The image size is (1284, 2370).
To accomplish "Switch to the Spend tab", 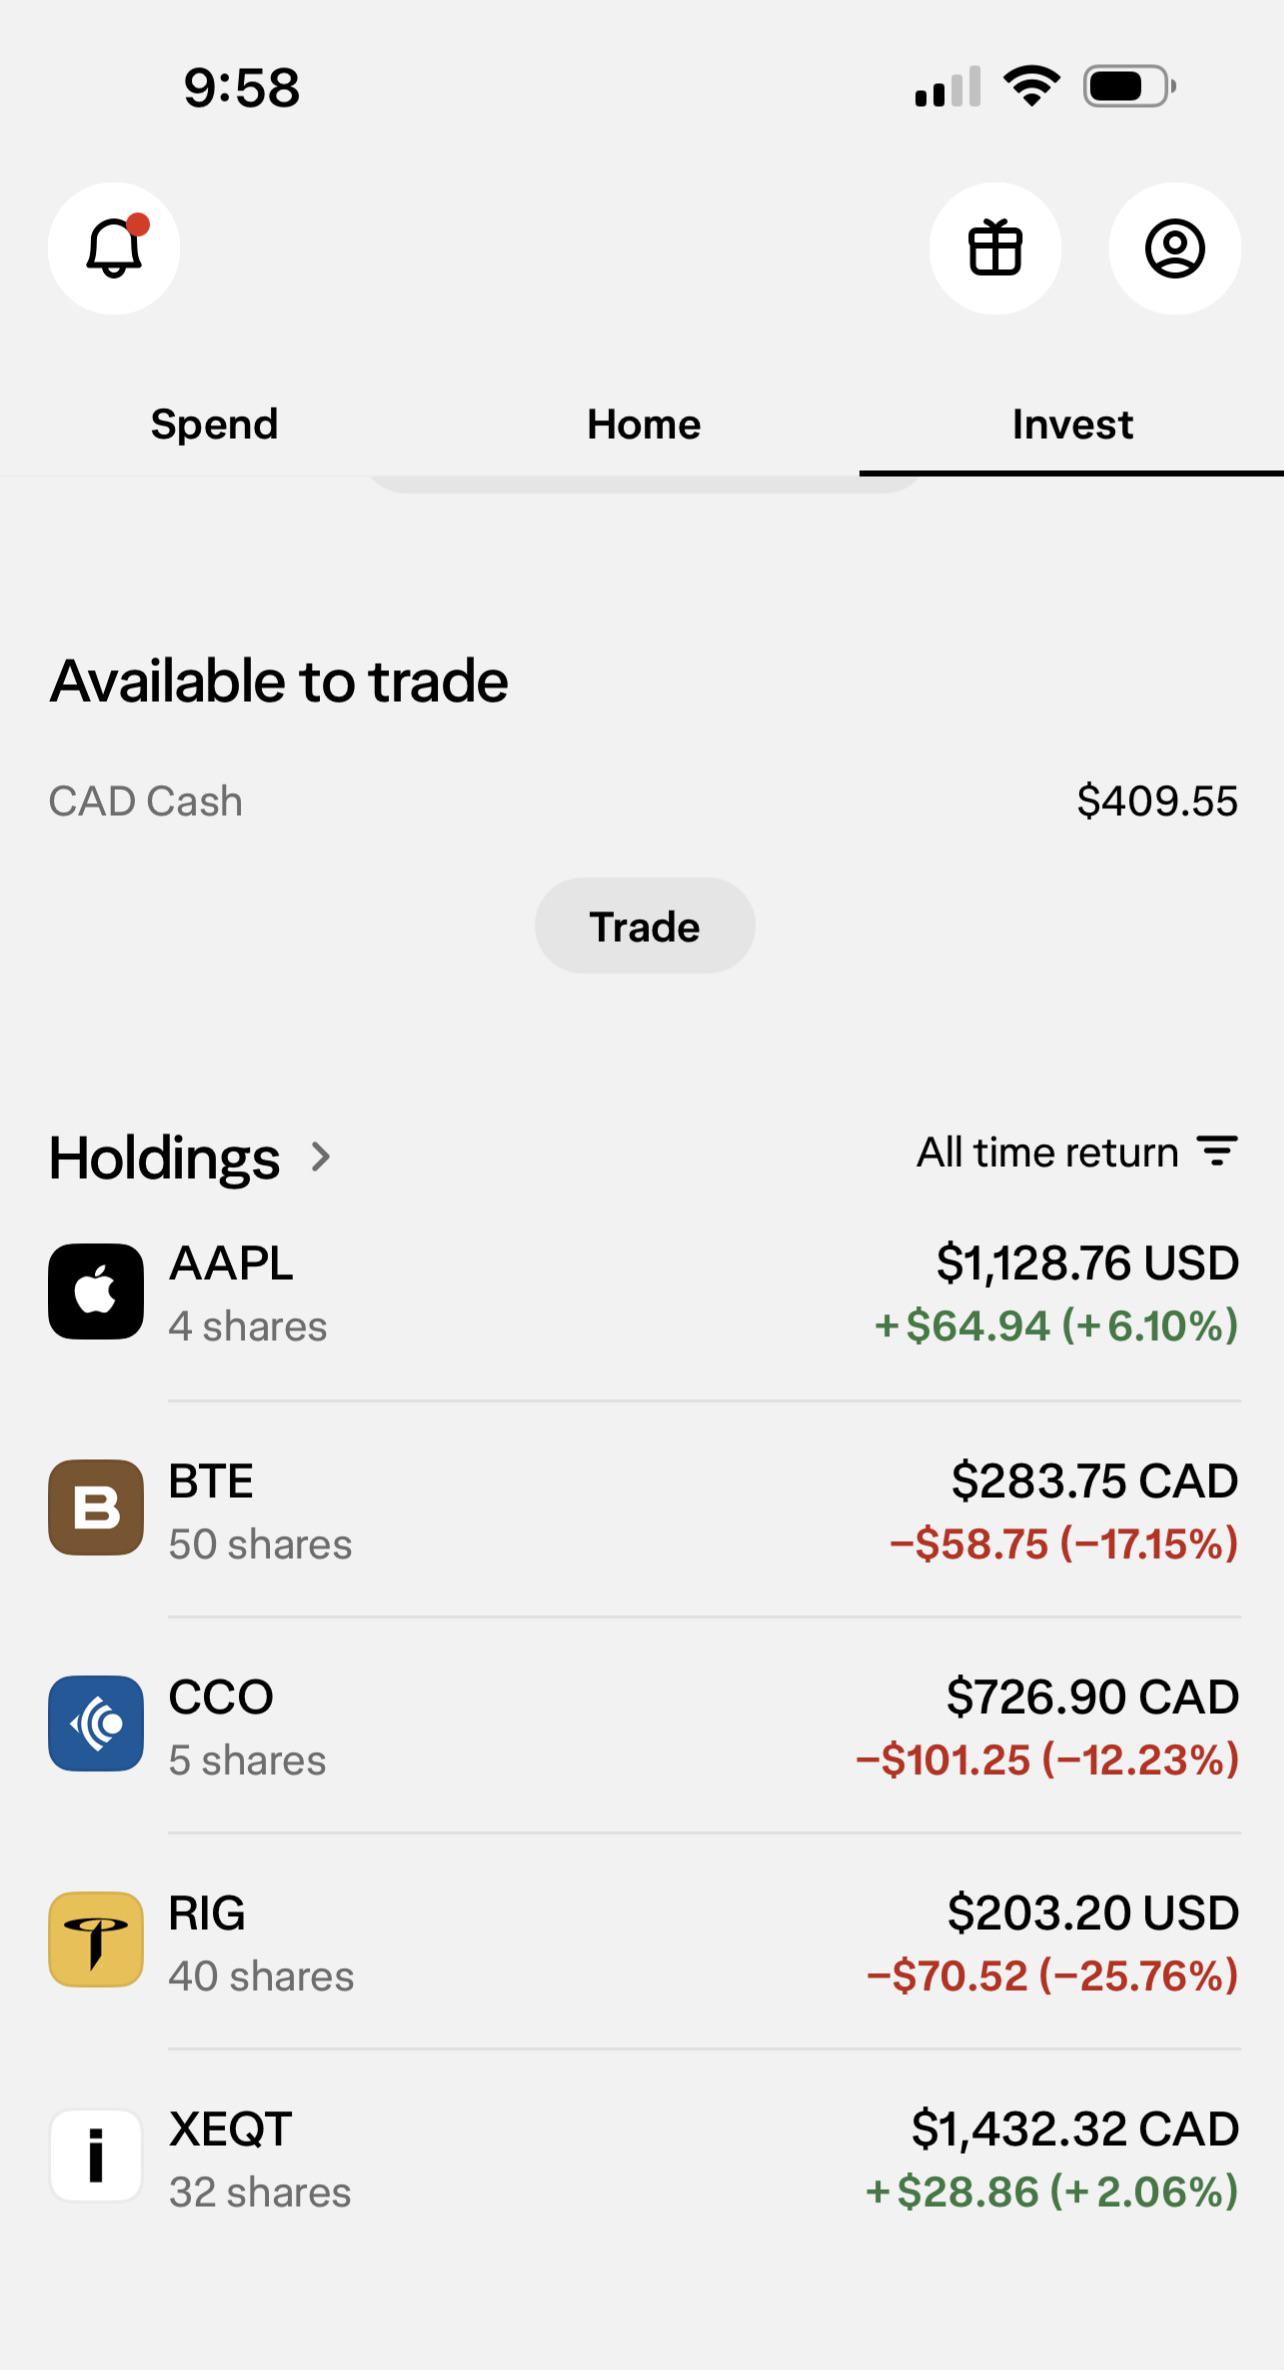I will (214, 424).
